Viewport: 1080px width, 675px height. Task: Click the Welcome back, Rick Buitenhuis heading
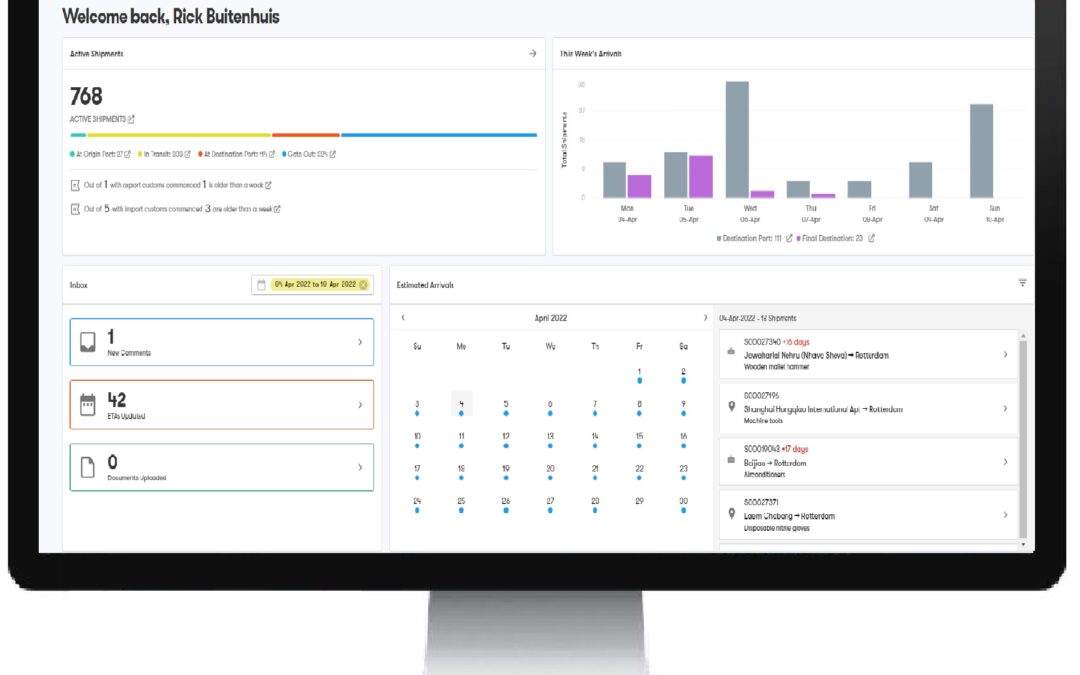click(171, 17)
